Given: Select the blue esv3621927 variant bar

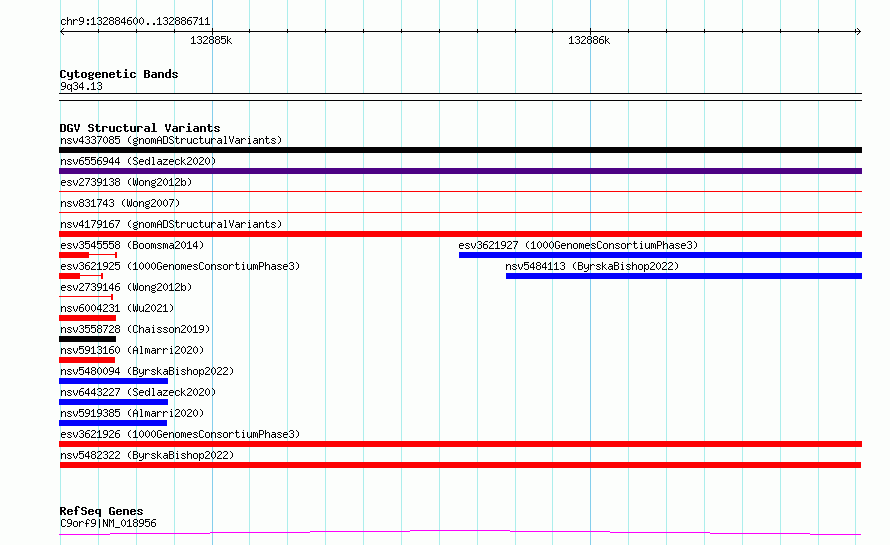Looking at the screenshot, I should (x=660, y=255).
